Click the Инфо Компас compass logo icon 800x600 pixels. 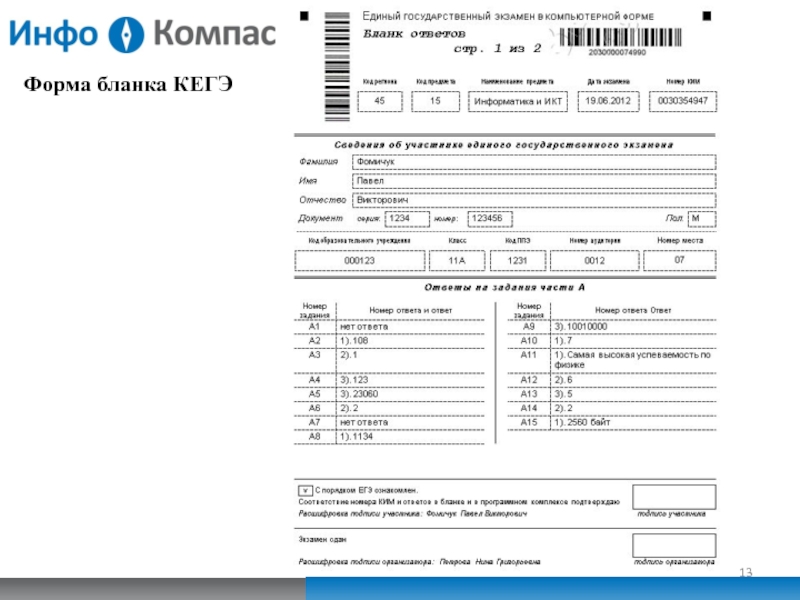click(126, 35)
